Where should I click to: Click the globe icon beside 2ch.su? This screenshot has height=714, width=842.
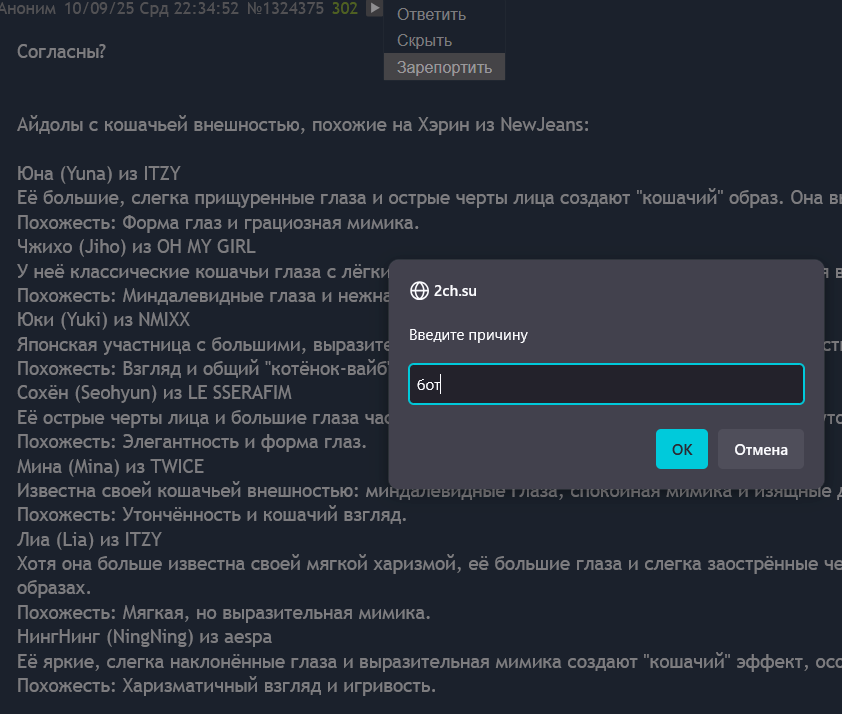pos(419,291)
